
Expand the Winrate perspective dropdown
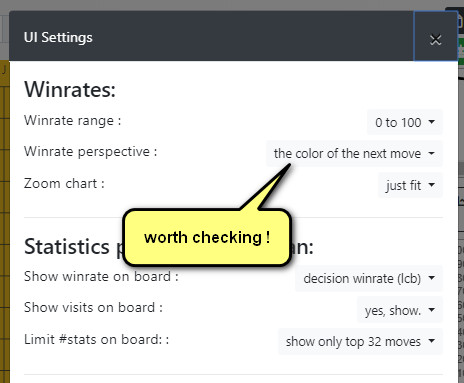354,153
